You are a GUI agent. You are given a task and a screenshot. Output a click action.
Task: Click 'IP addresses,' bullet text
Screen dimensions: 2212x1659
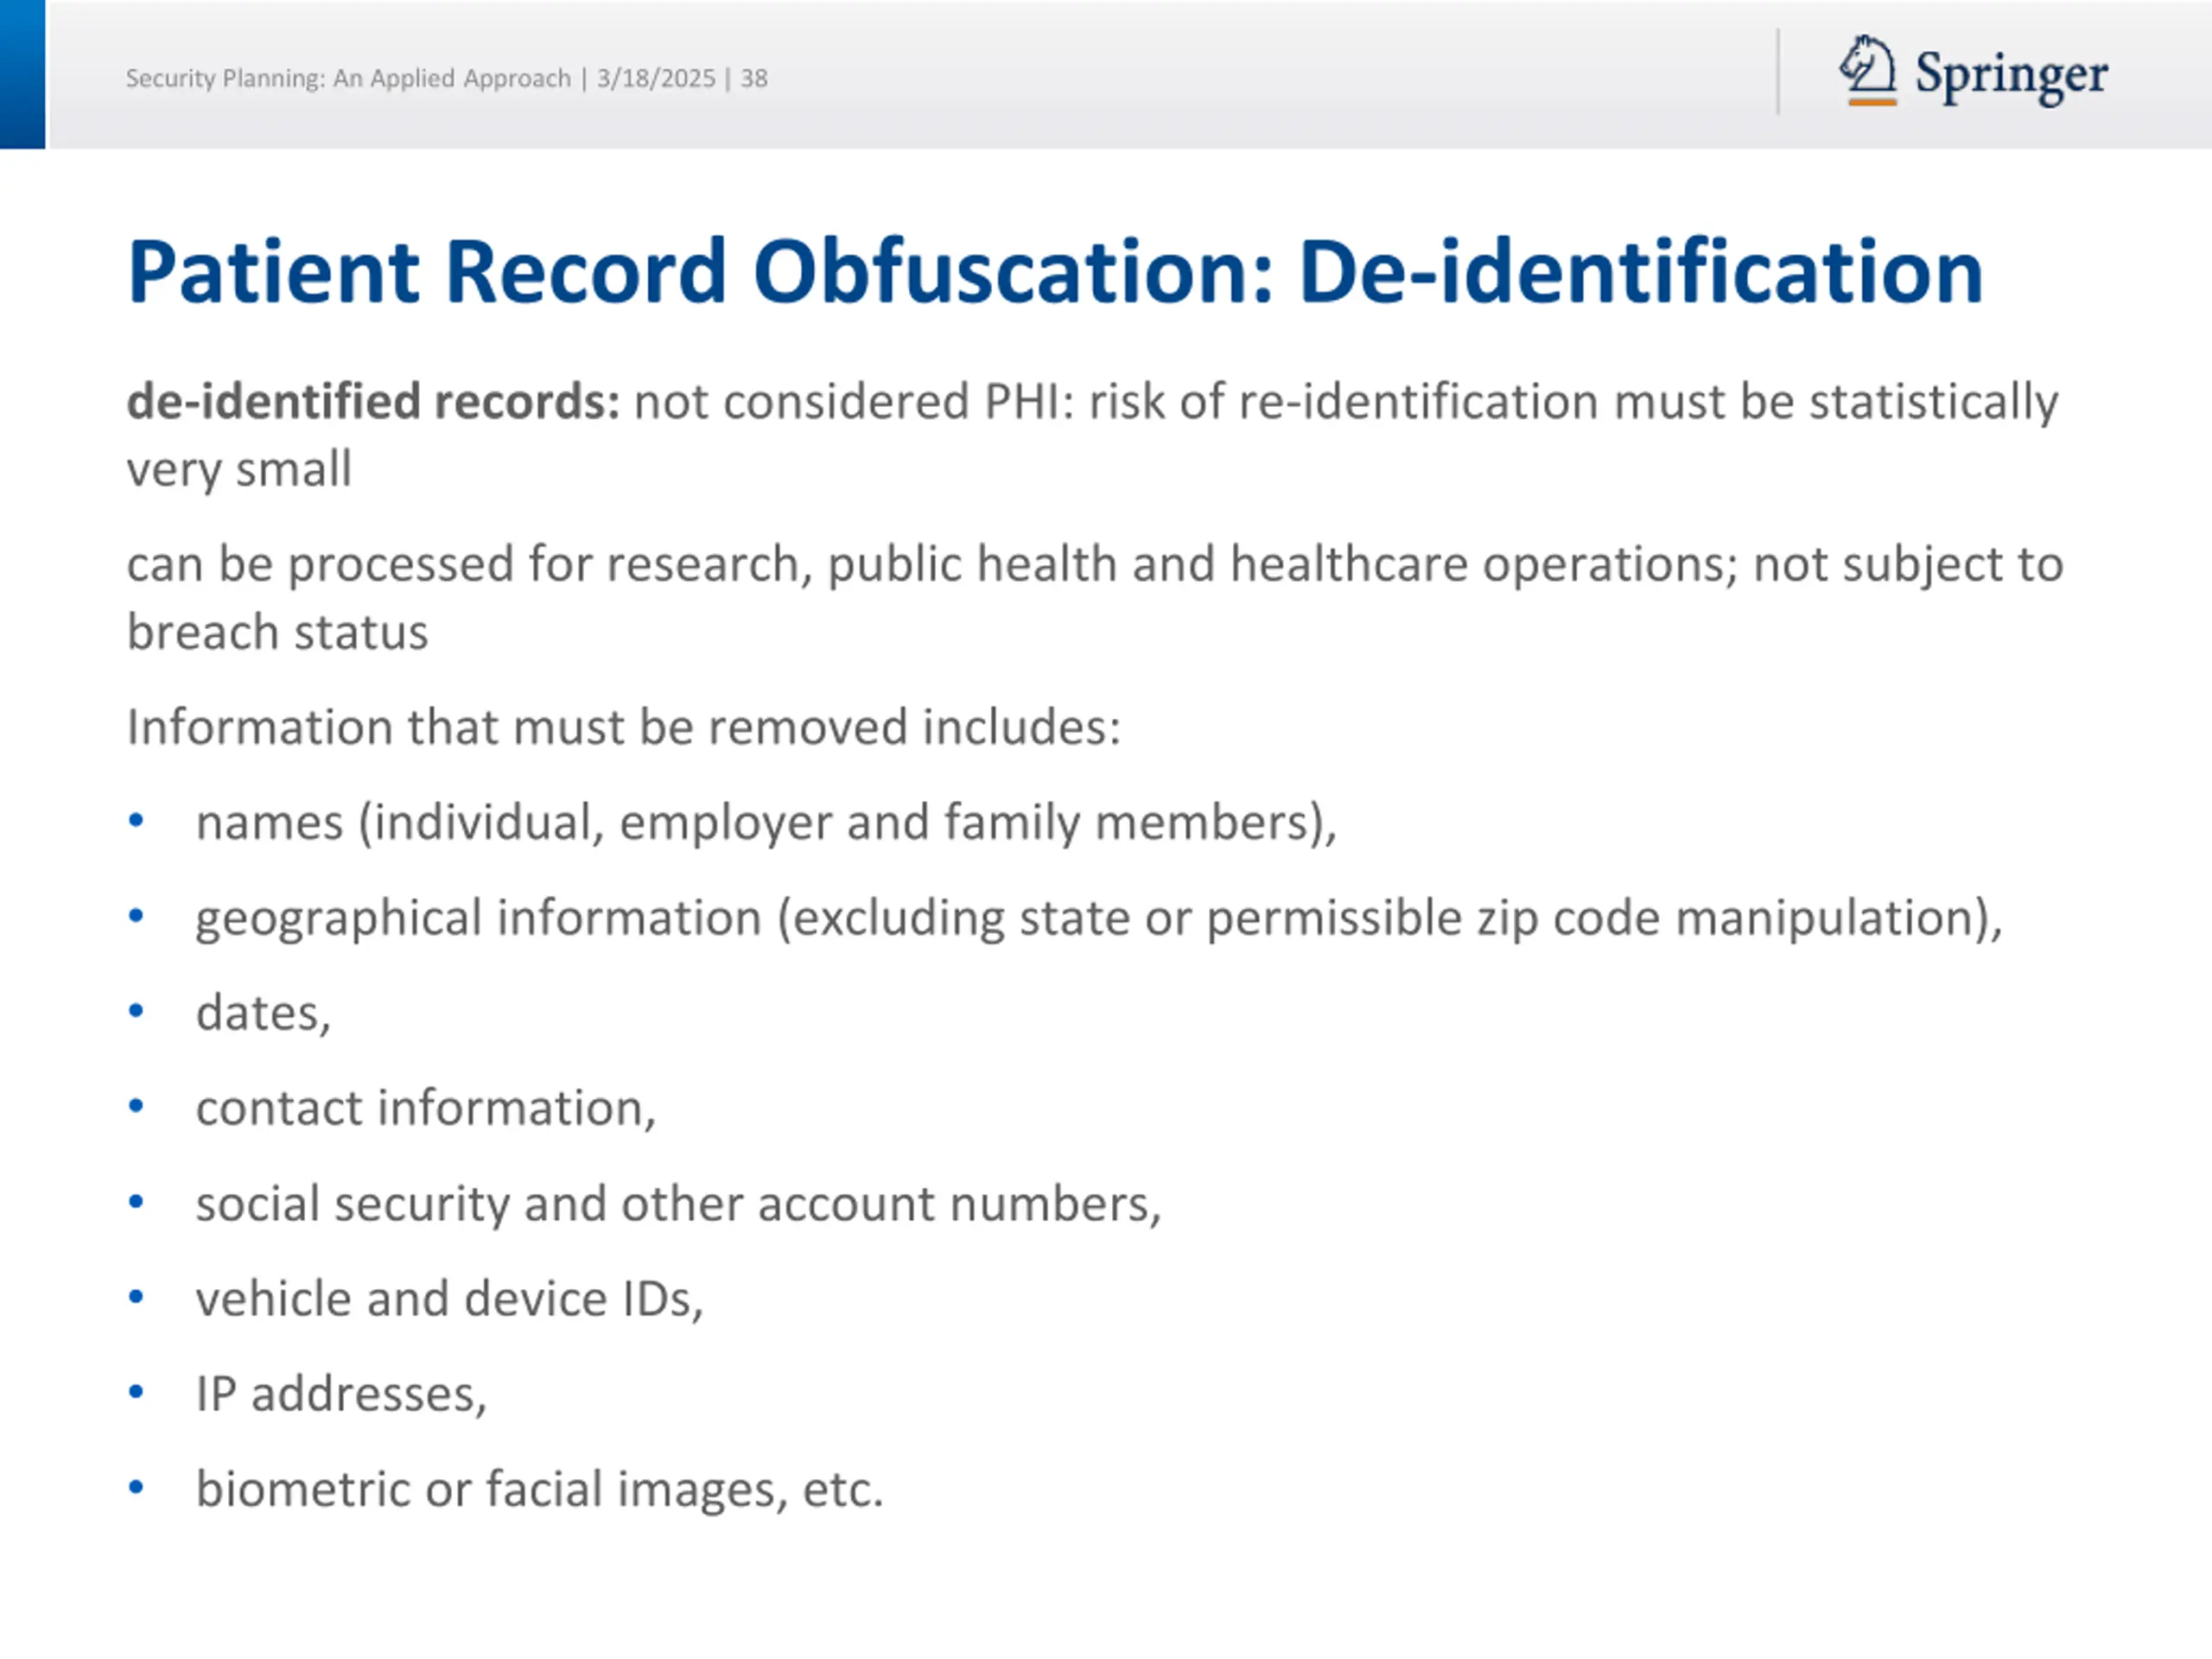(341, 1394)
